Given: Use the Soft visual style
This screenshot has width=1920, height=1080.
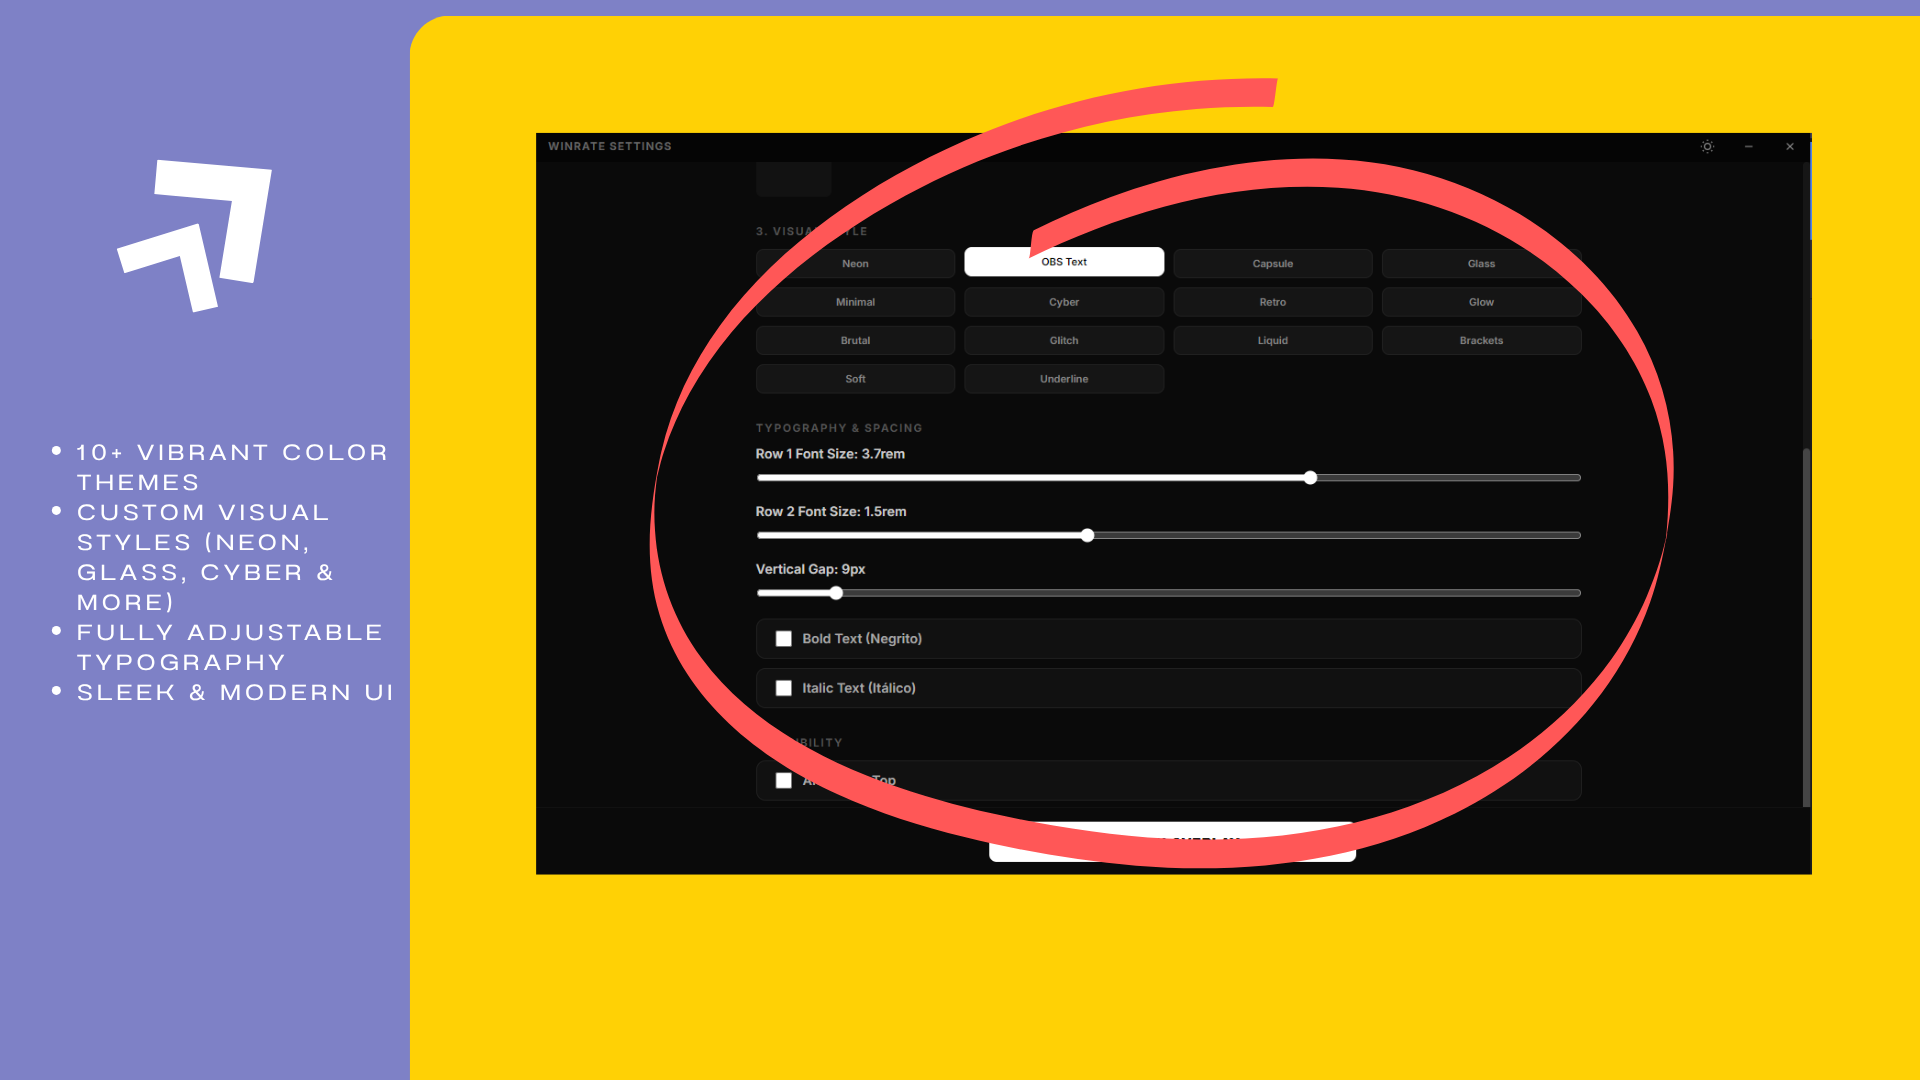Looking at the screenshot, I should point(855,379).
